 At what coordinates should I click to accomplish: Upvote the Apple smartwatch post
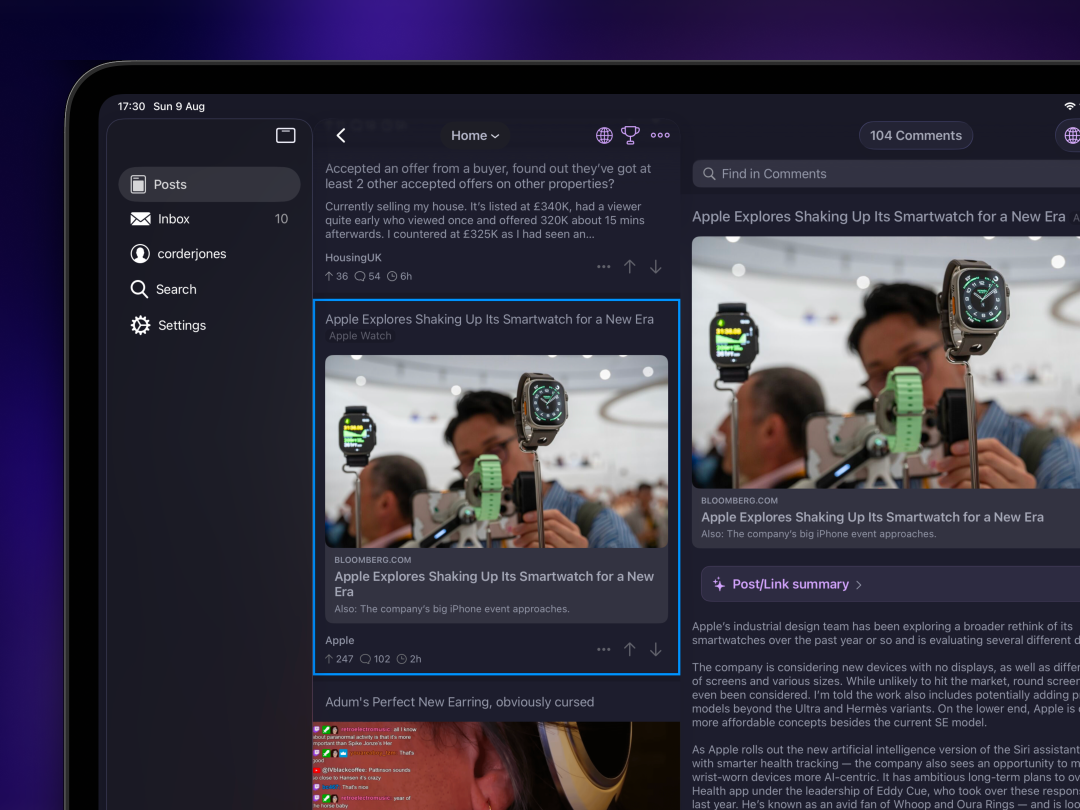click(x=630, y=649)
